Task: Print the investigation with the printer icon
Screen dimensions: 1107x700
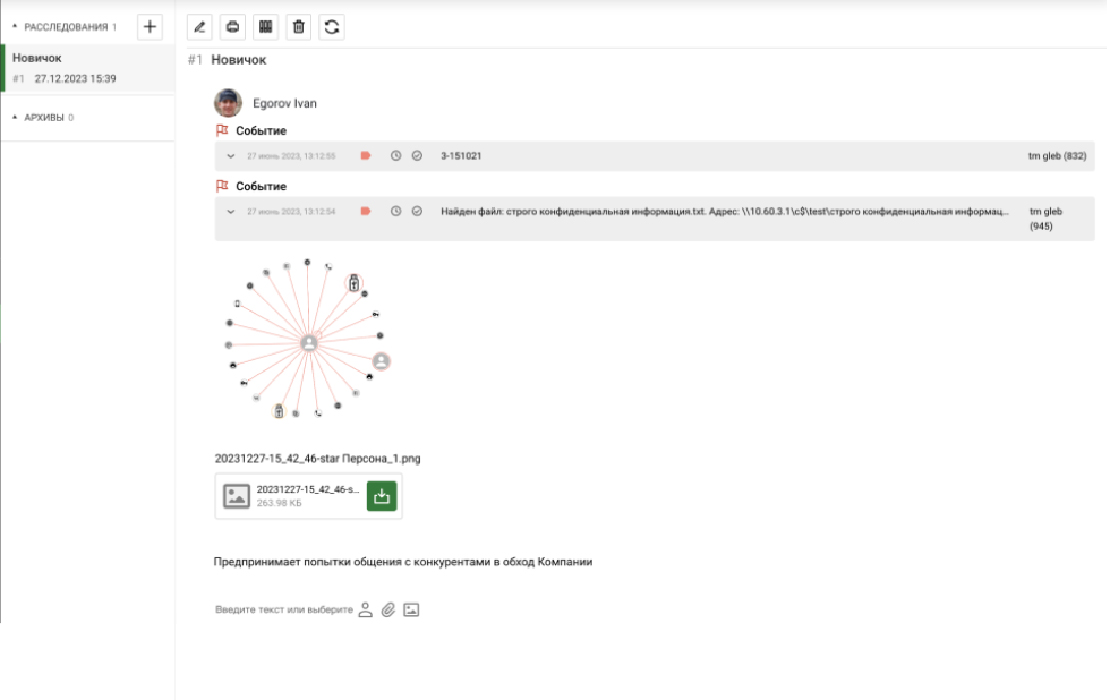Action: (x=232, y=27)
